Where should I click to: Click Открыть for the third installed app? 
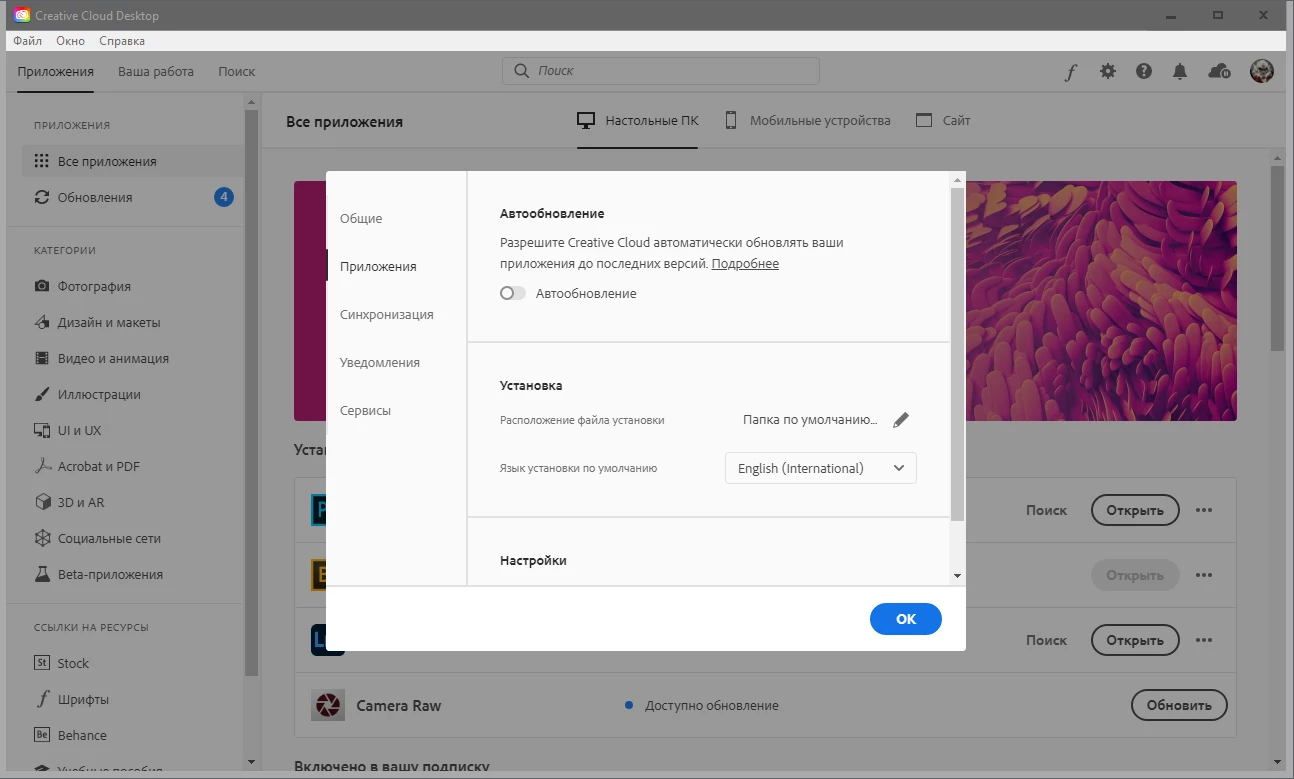pos(1135,640)
